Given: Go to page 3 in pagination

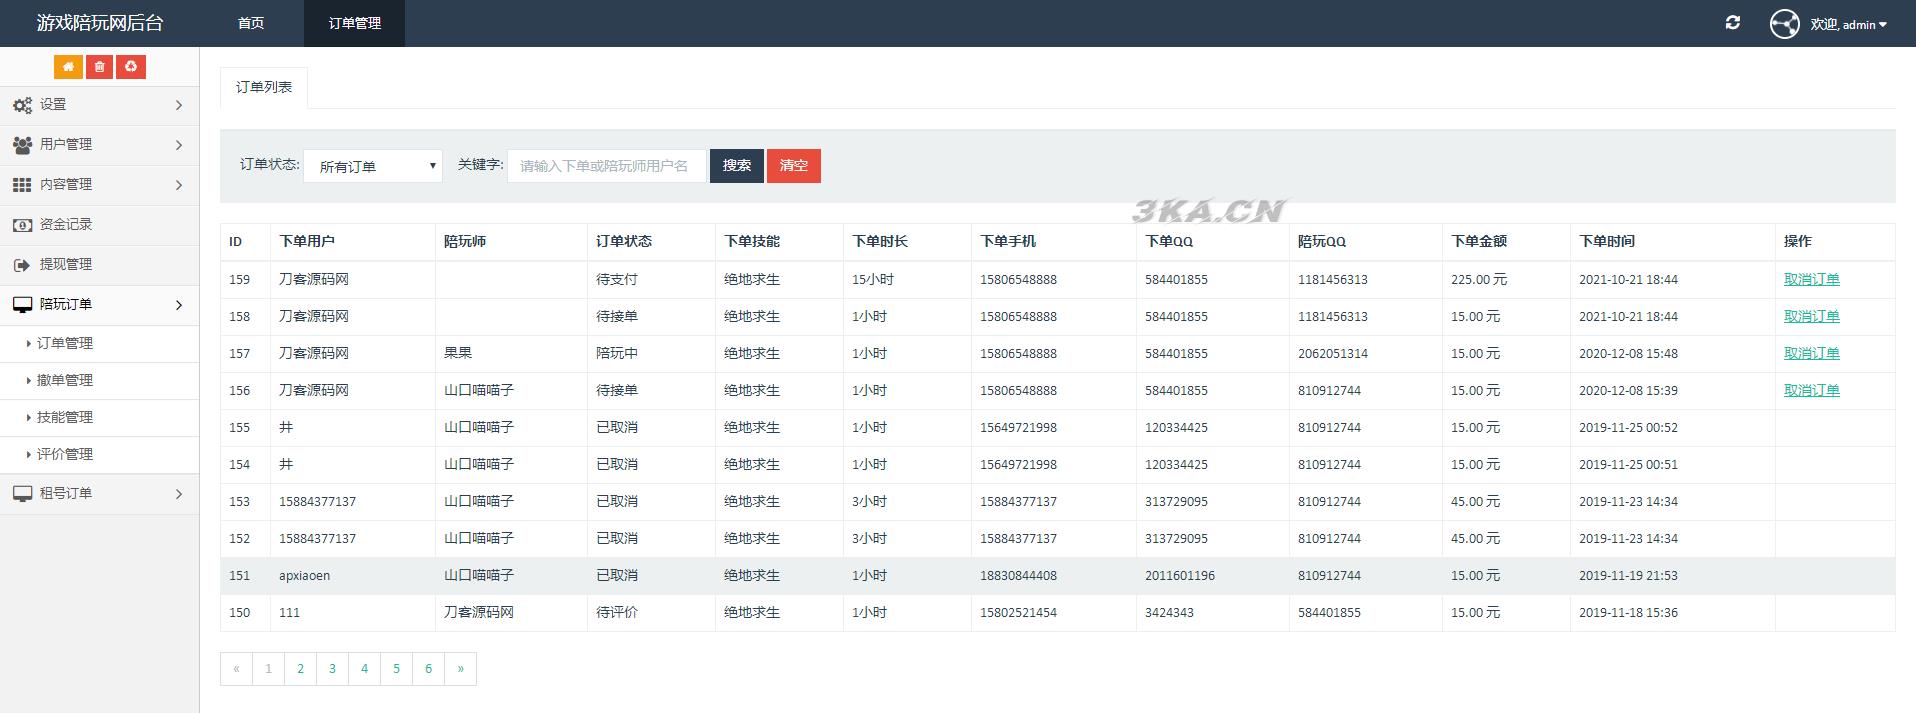Looking at the screenshot, I should (x=332, y=669).
